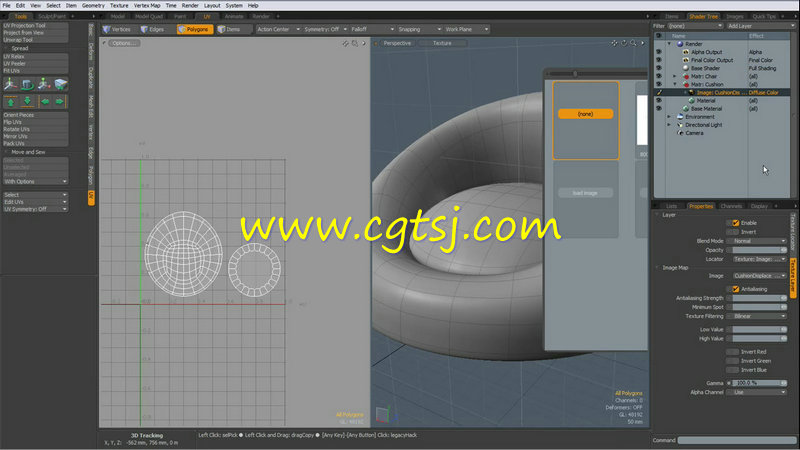800x450 pixels.
Task: Click the Base Shader sphere icon
Action: pyautogui.click(x=686, y=68)
